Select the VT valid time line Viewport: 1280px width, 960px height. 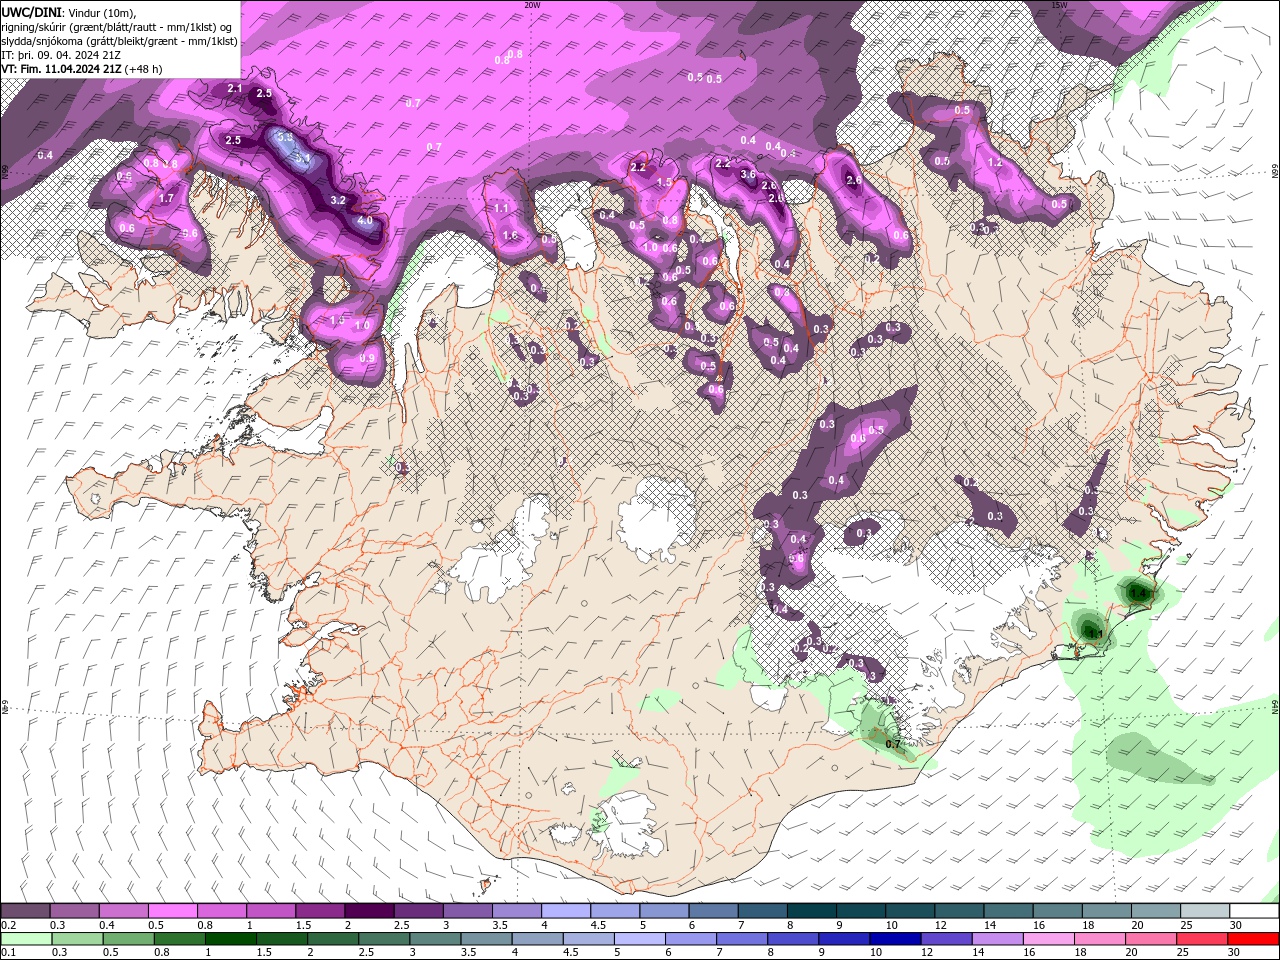pos(82,69)
